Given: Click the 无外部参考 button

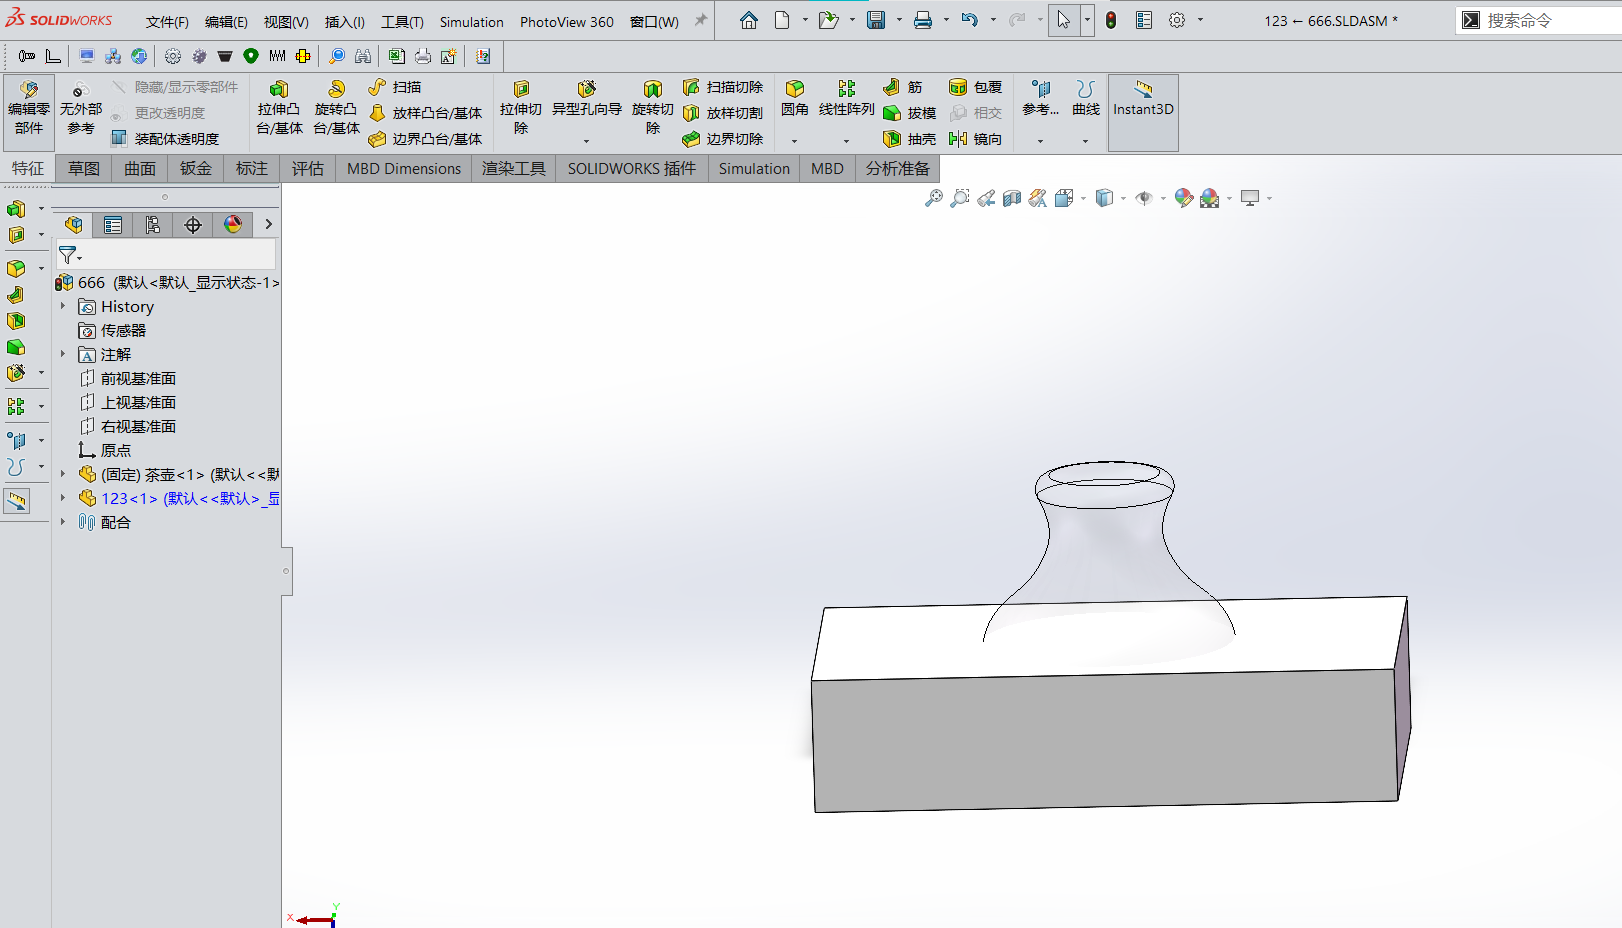Looking at the screenshot, I should [80, 110].
